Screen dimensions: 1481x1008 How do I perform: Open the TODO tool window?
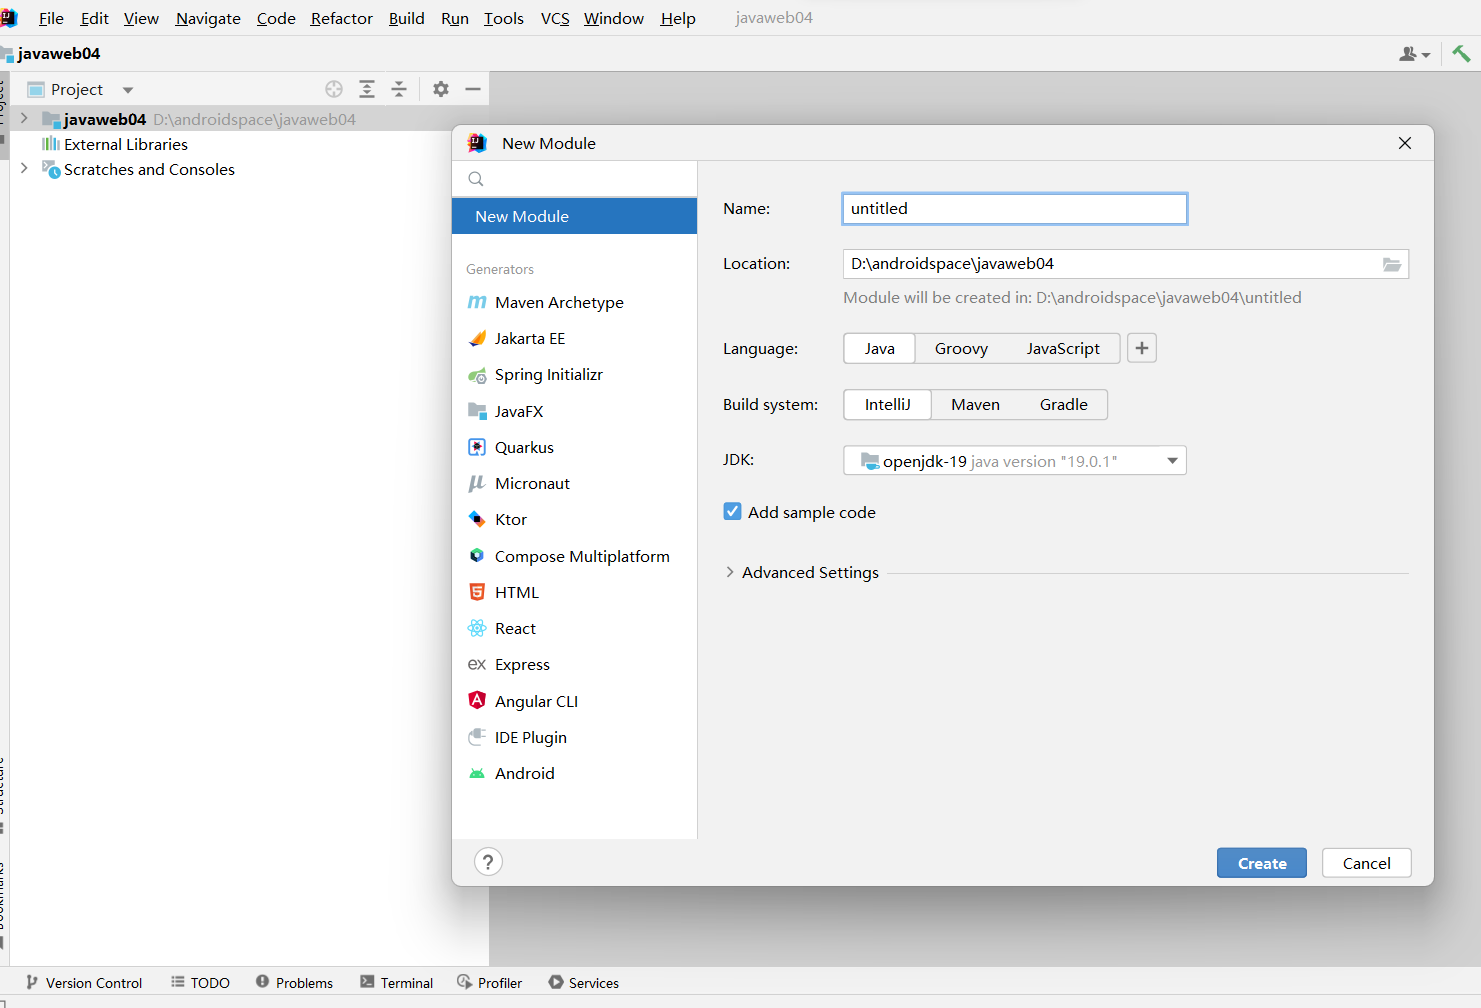201,983
